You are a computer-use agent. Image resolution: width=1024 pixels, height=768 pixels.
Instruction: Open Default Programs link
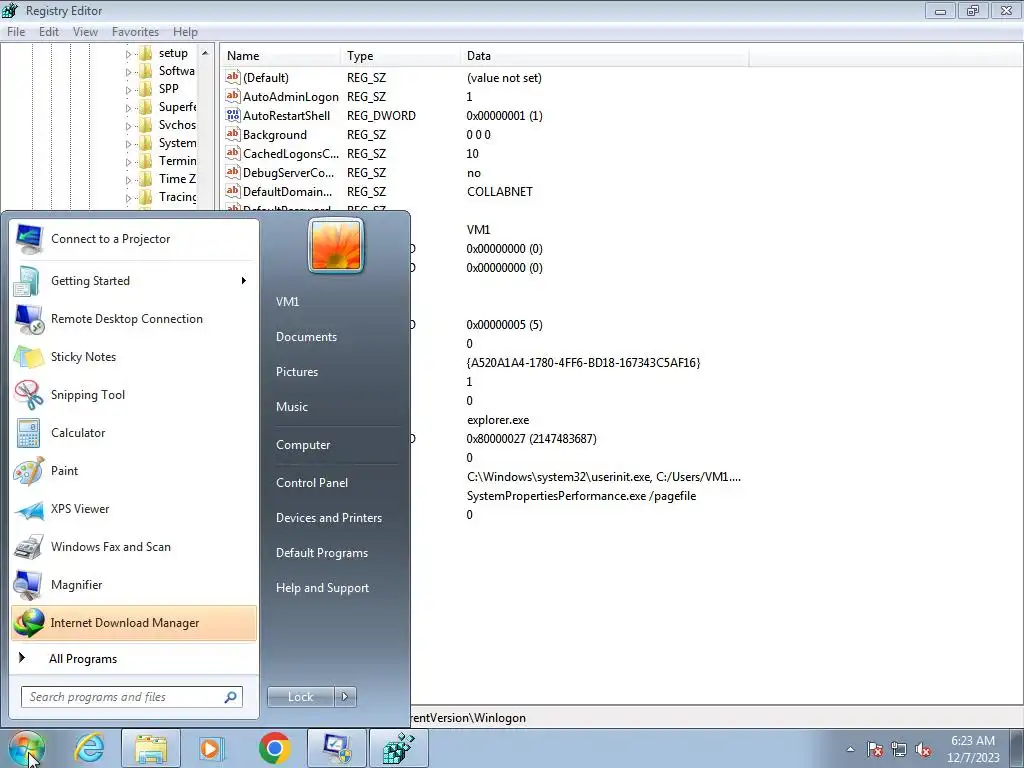coord(321,553)
